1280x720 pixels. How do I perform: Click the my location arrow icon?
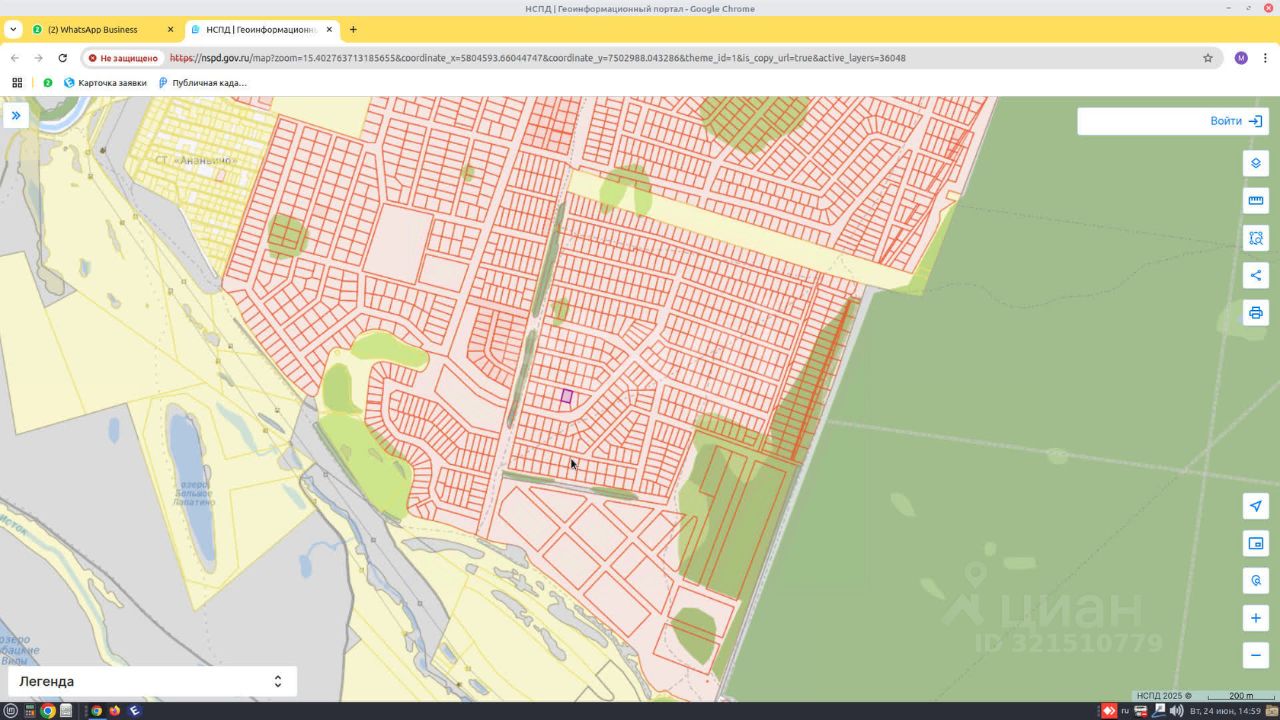click(1256, 506)
